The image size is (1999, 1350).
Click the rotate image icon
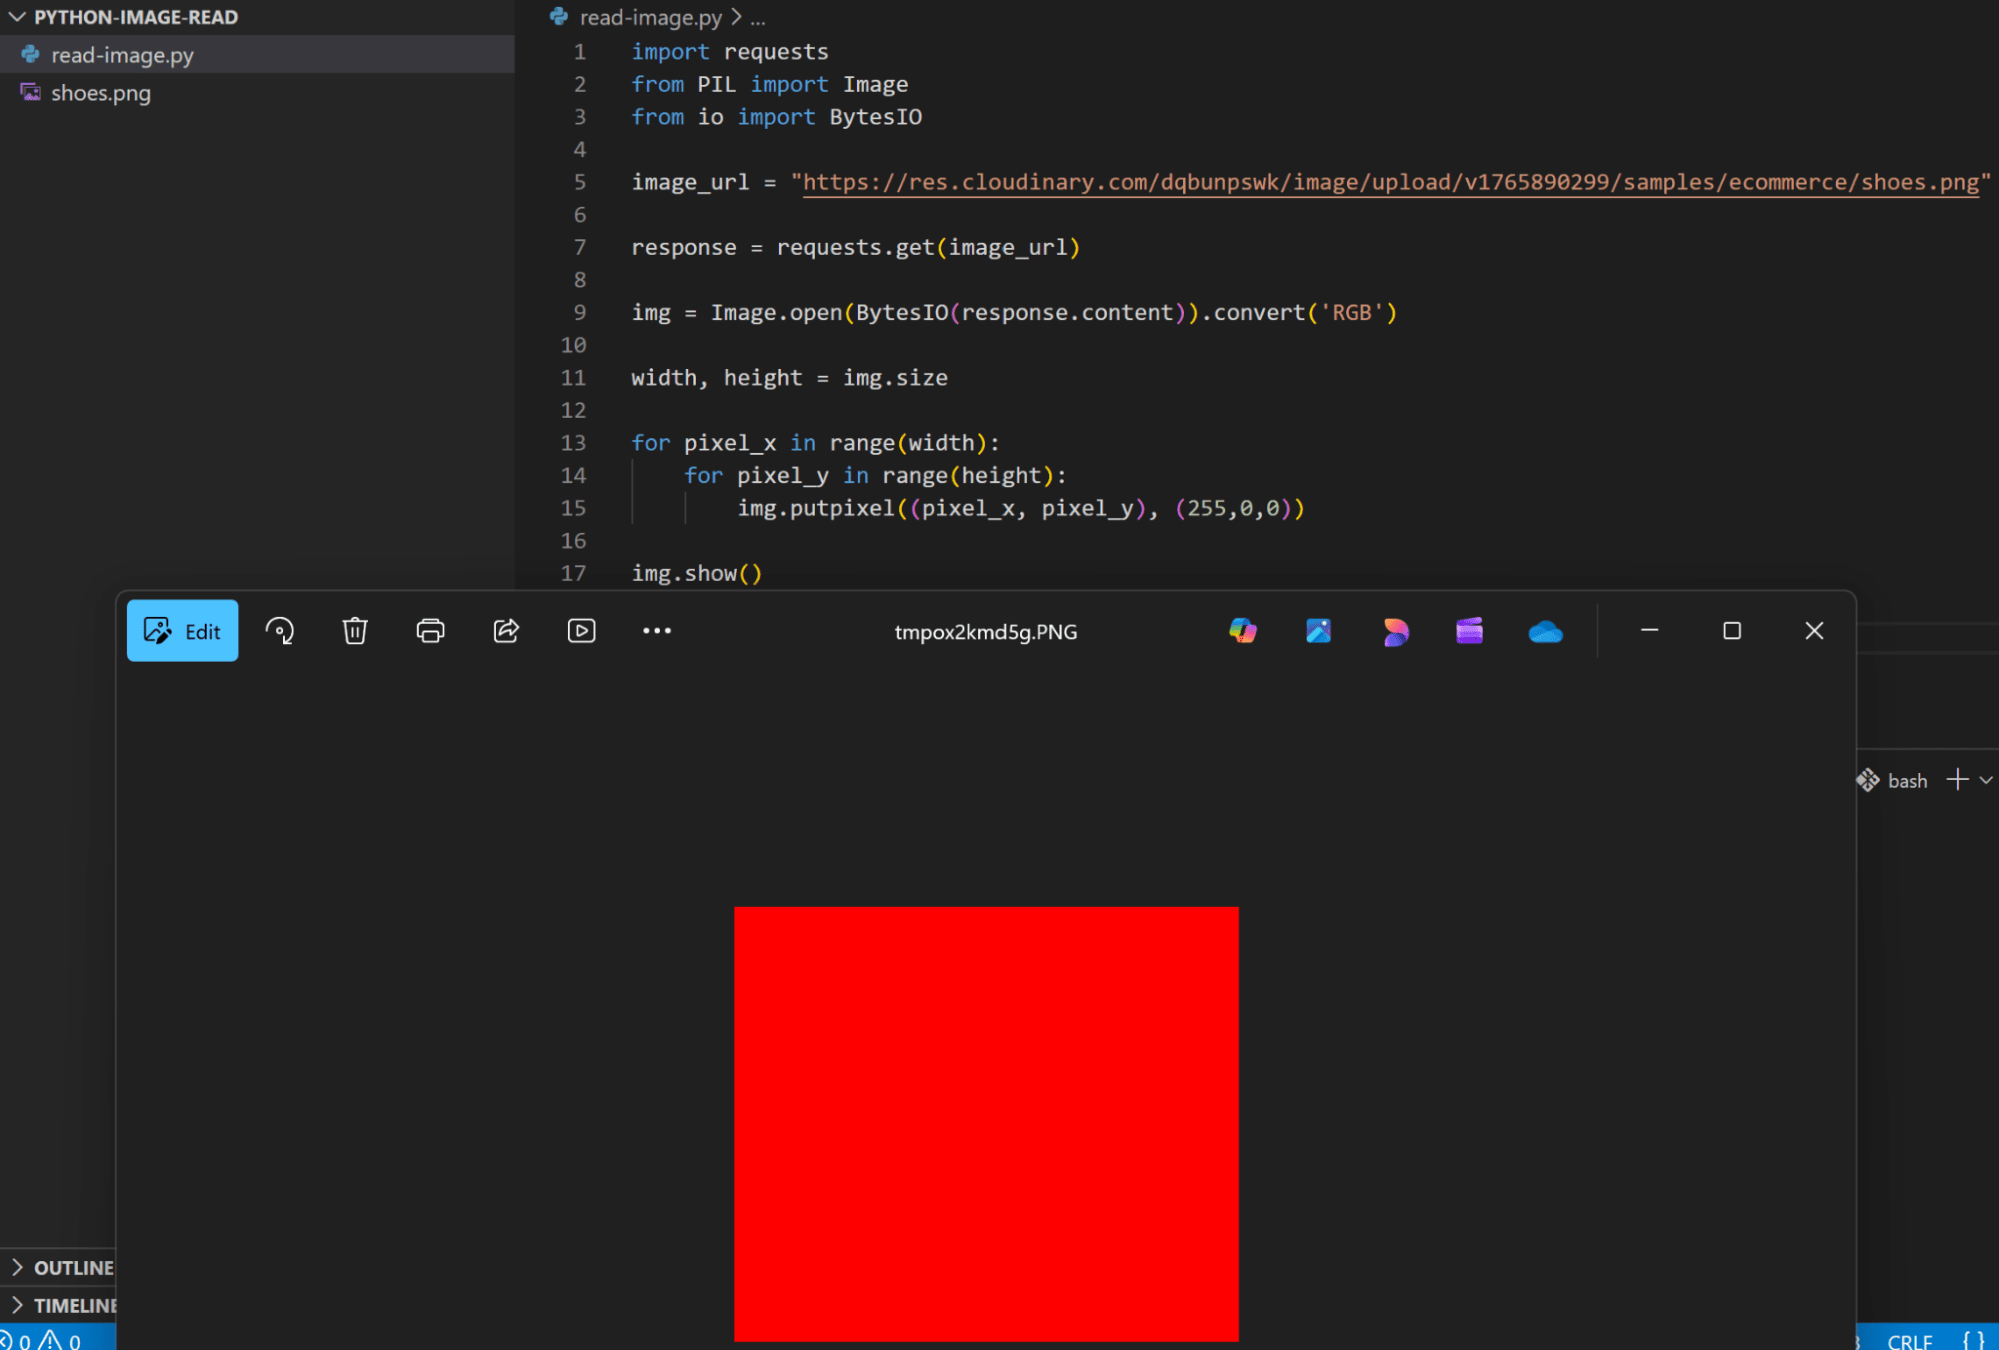pyautogui.click(x=279, y=631)
